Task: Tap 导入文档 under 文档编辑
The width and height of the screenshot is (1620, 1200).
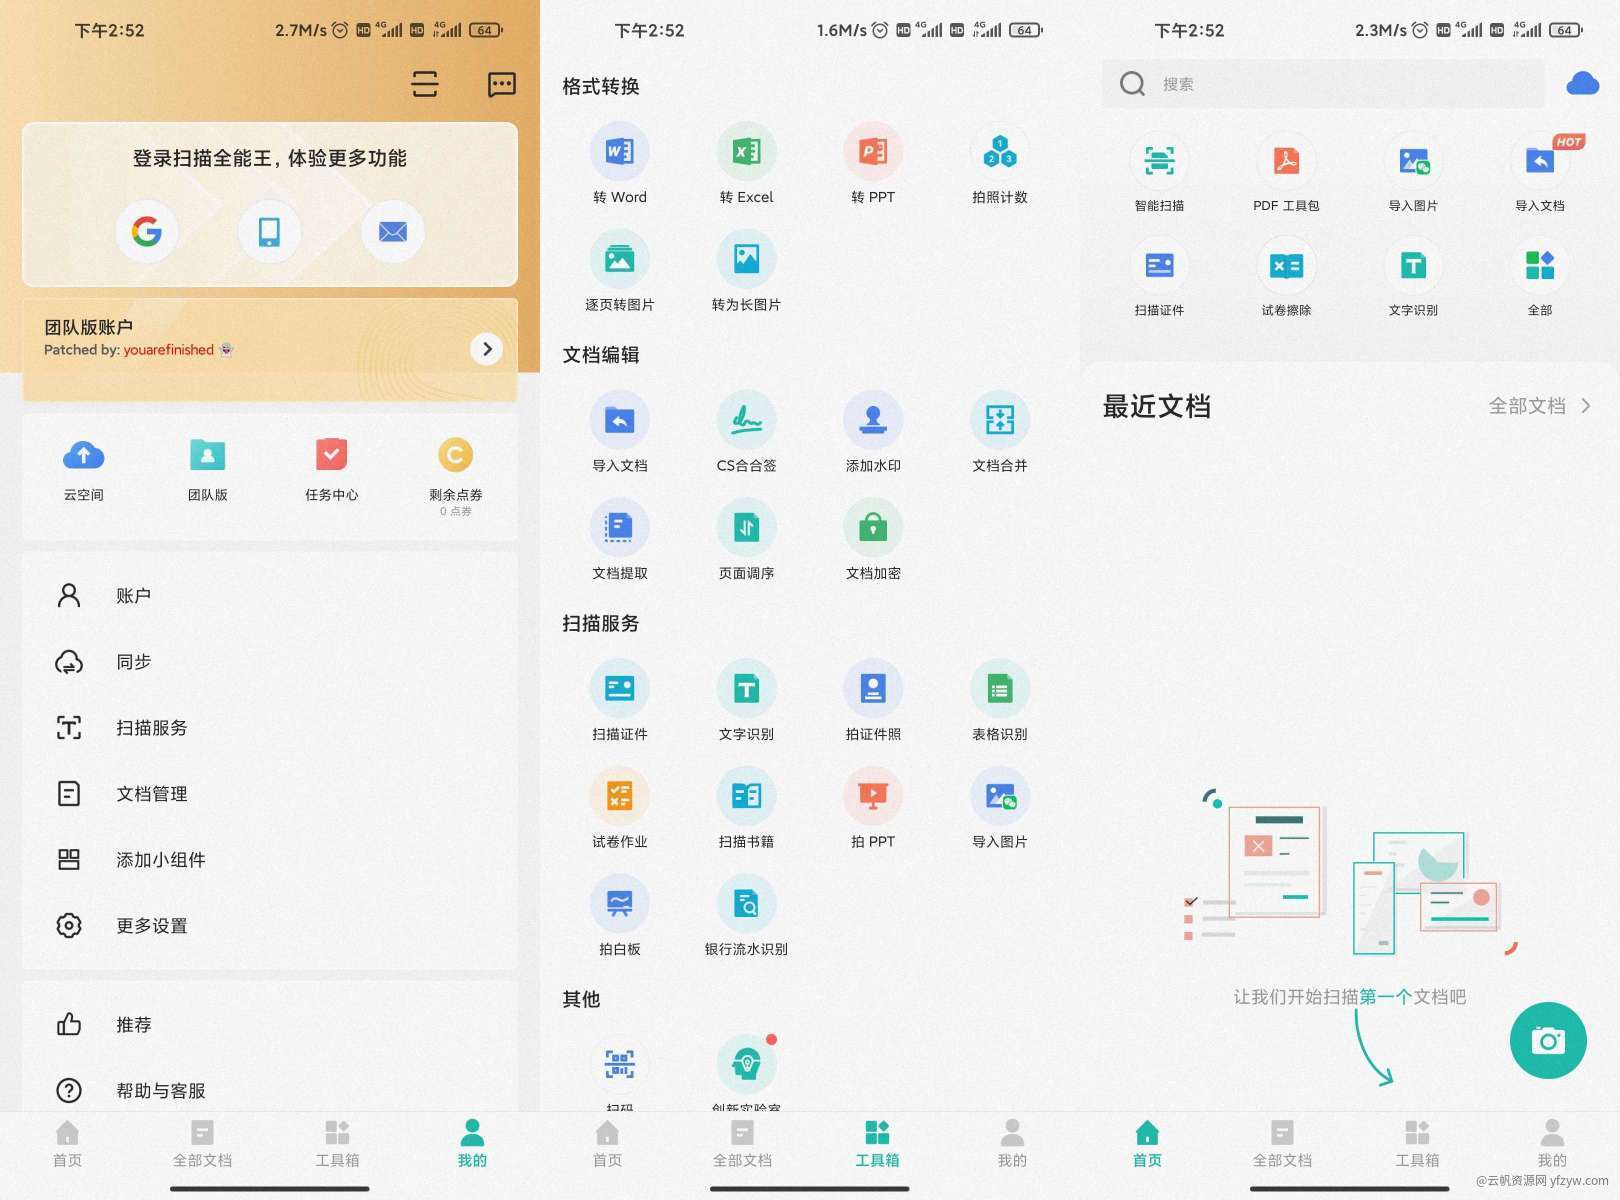Action: click(x=620, y=432)
